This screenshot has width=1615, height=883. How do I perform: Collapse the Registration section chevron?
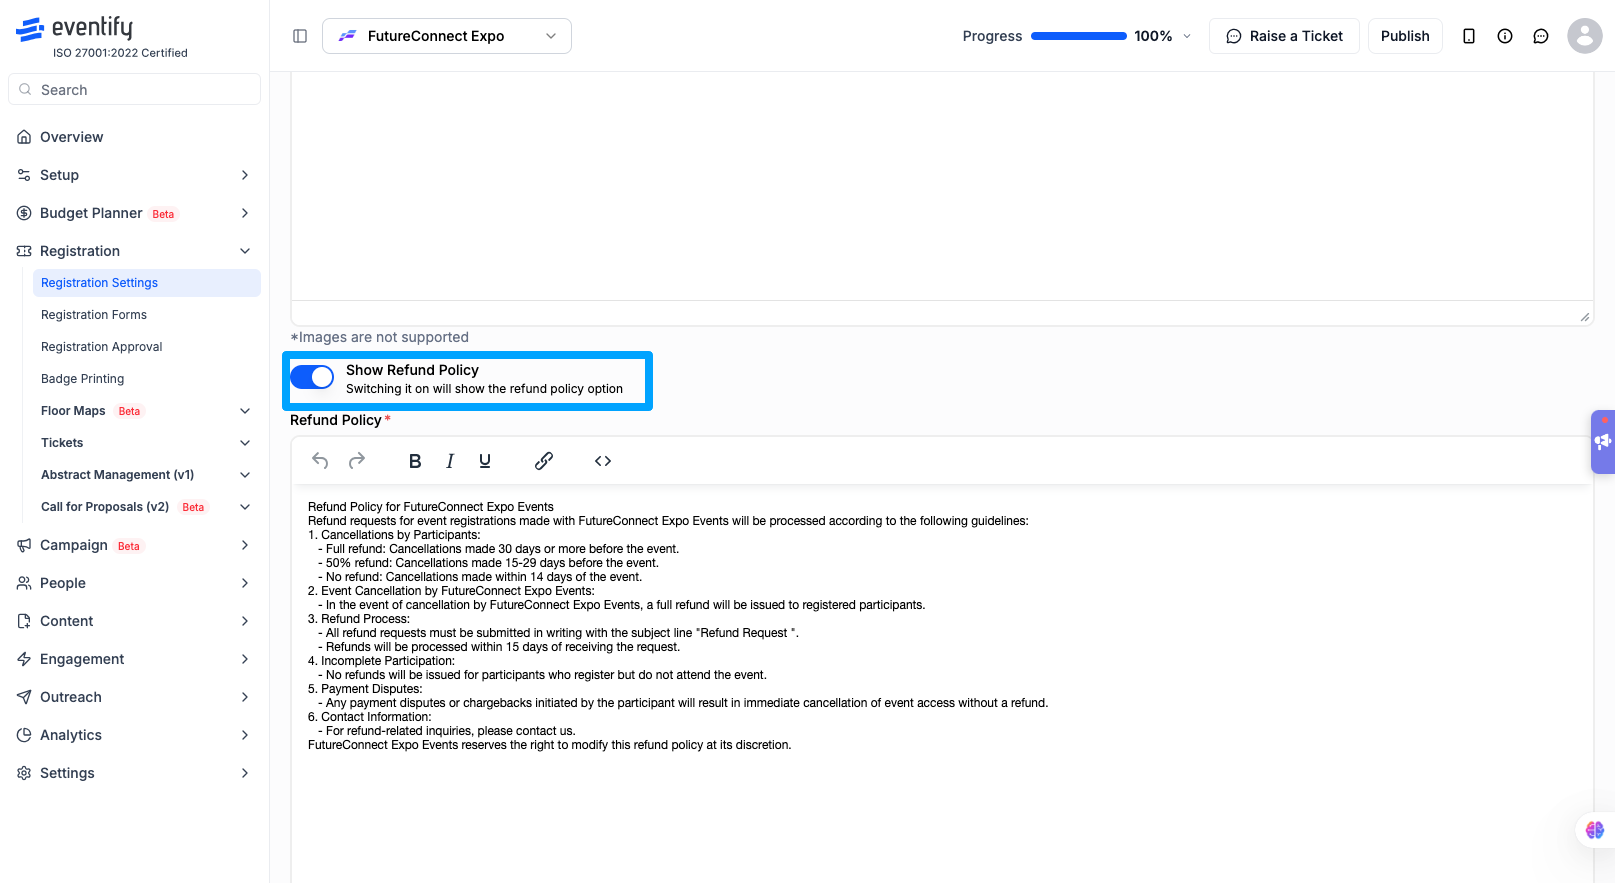tap(245, 251)
